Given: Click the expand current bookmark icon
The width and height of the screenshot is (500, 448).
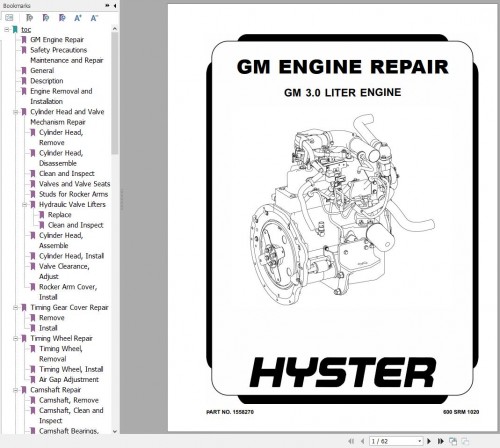Looking at the screenshot, I should tap(29, 18).
